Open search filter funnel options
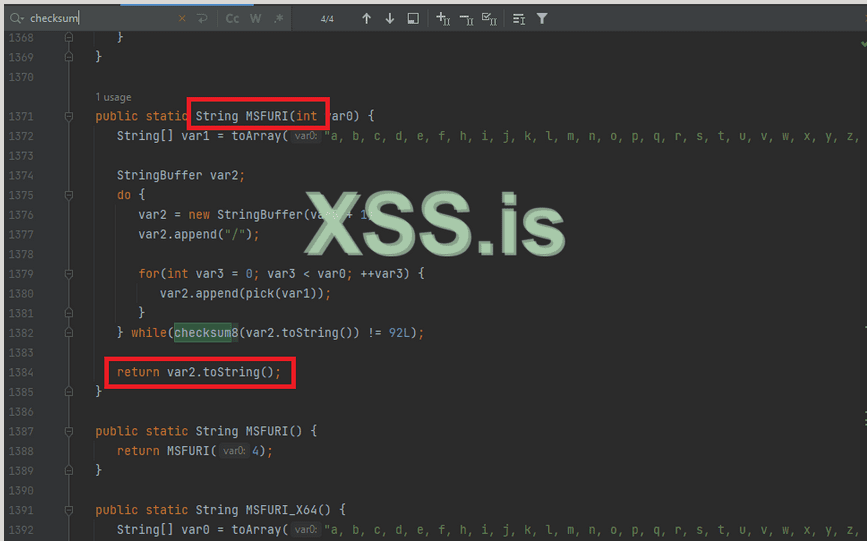This screenshot has height=541, width=867. tap(542, 19)
